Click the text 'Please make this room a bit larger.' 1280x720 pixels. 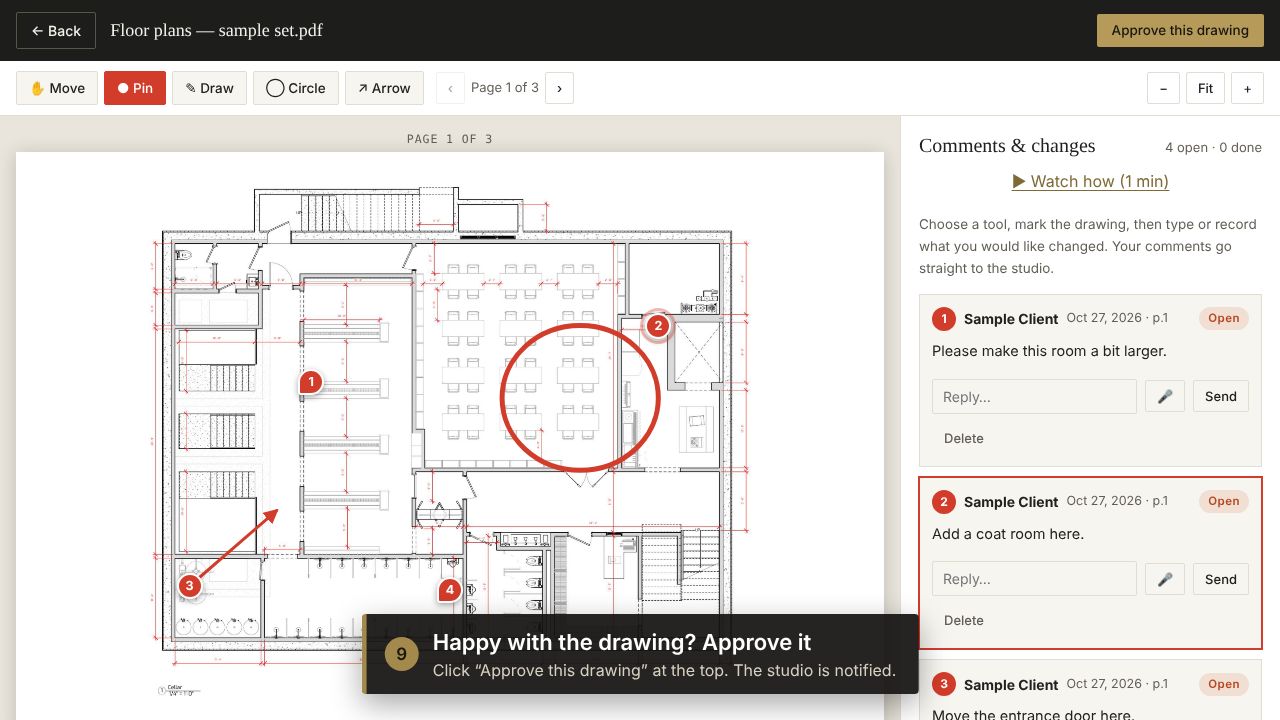(x=1049, y=351)
